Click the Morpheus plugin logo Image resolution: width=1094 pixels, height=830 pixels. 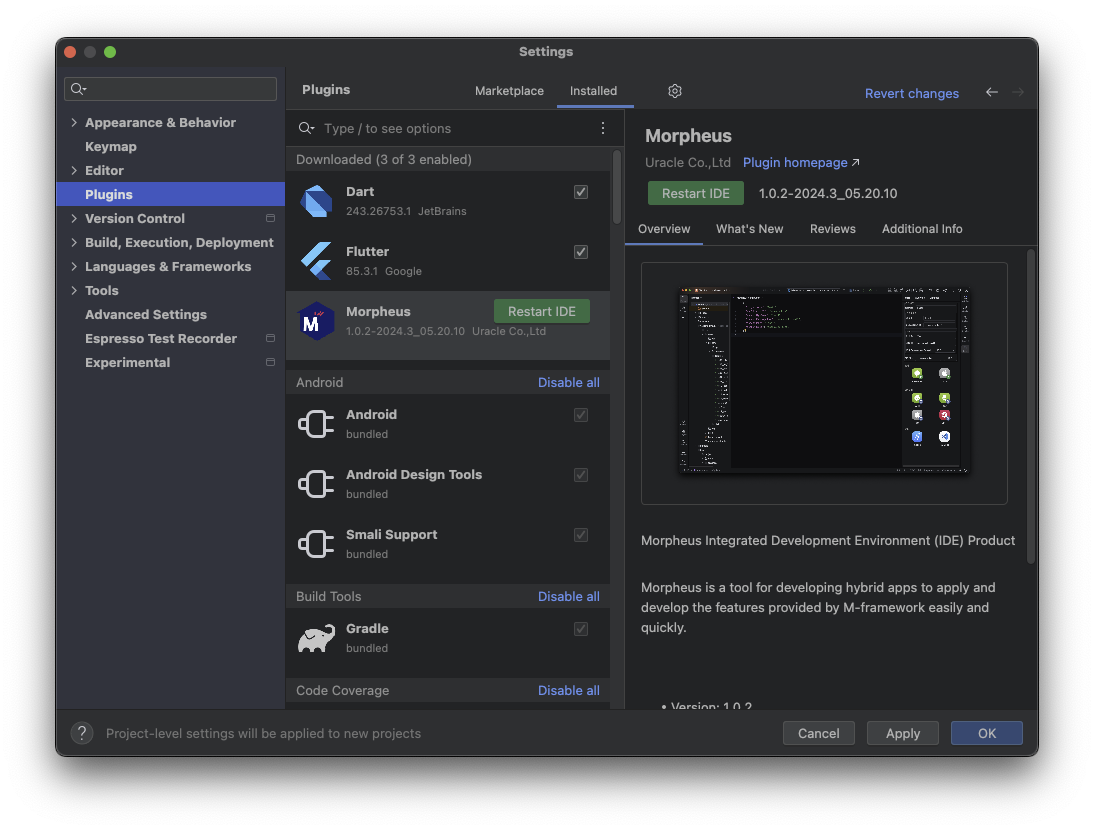[x=316, y=321]
